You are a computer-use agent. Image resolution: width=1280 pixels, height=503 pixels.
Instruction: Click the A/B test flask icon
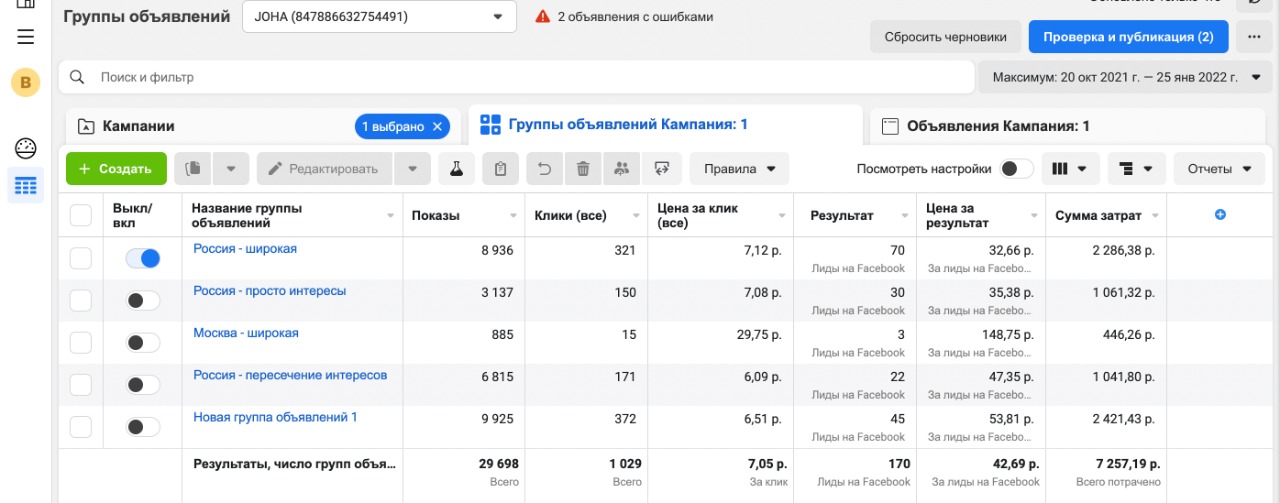(457, 169)
